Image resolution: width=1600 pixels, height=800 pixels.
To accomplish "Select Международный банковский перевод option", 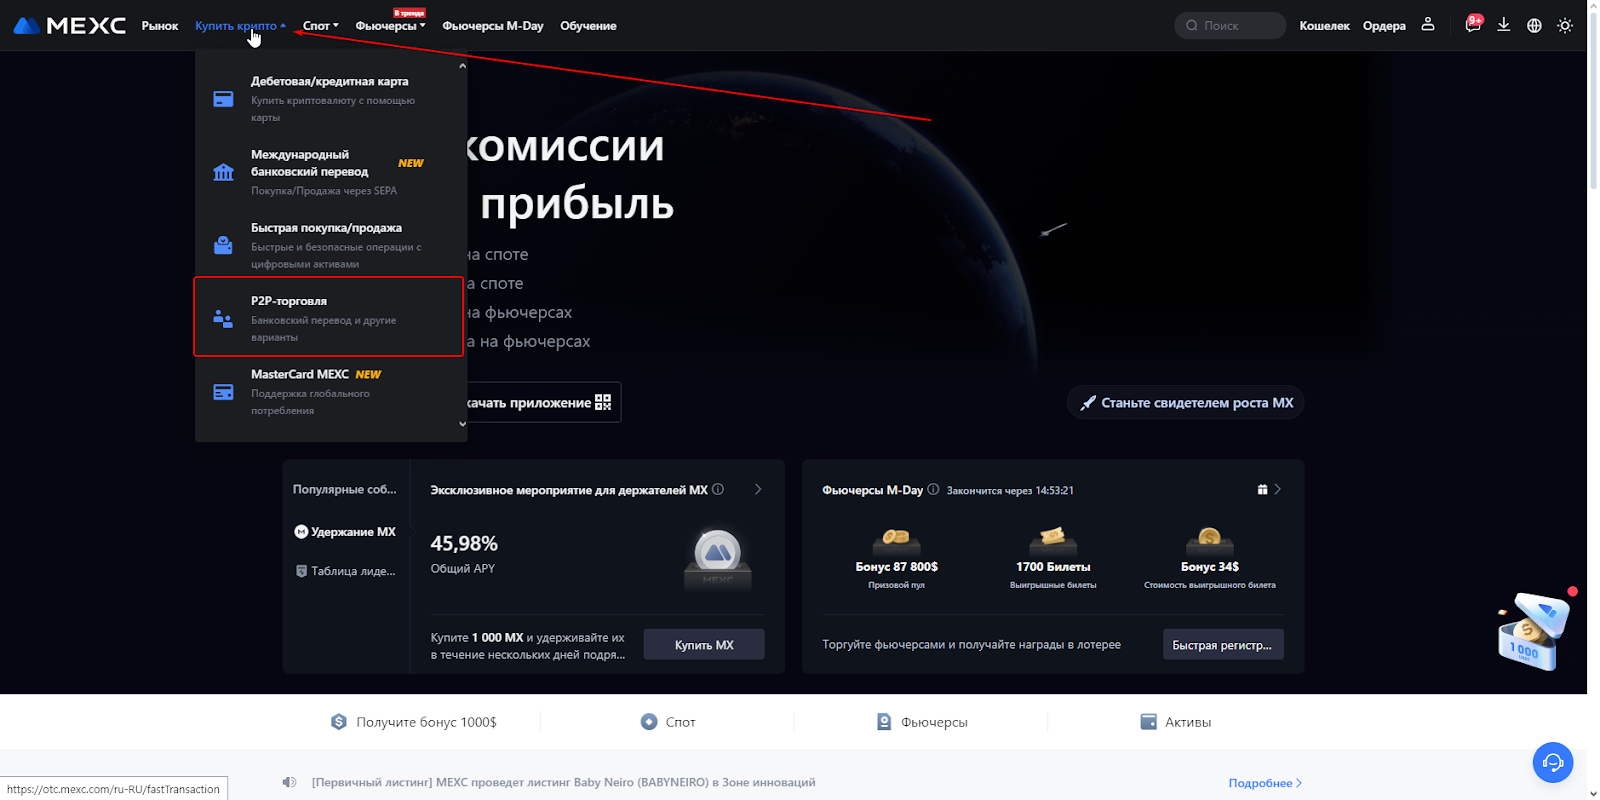I will coord(331,172).
